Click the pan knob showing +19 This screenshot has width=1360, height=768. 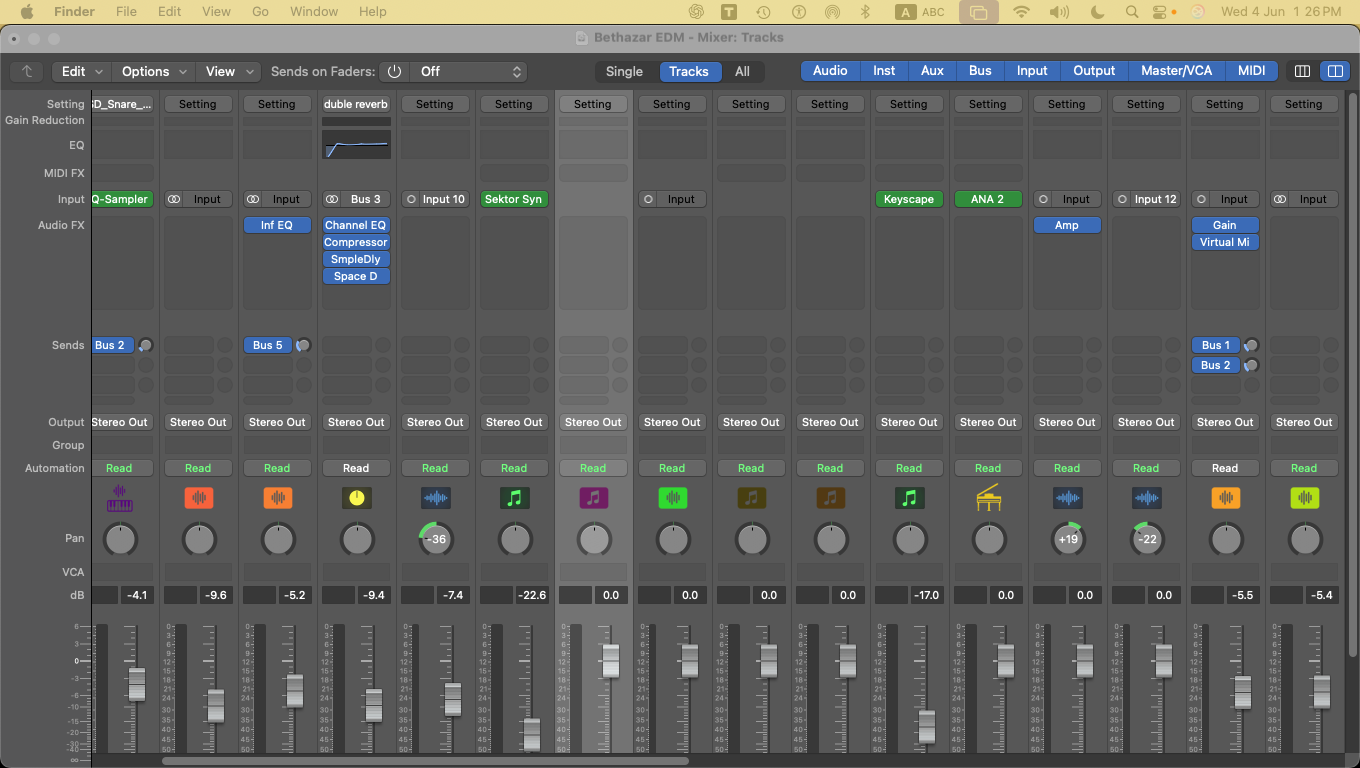(1067, 539)
